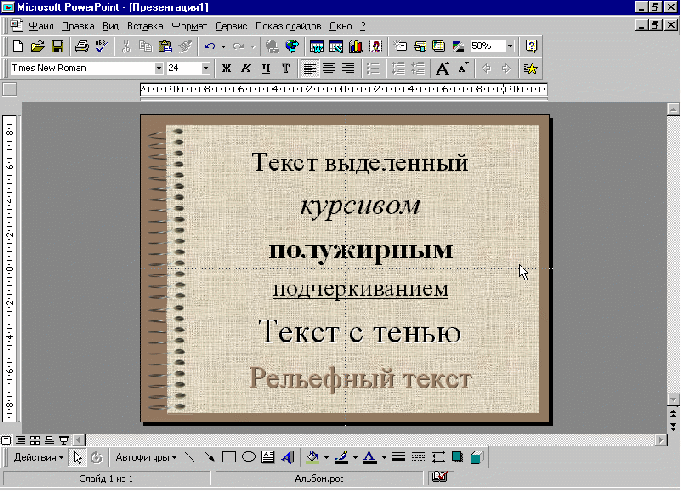Screen dimensions: 681x491
Task: Open the Вставка menu
Action: click(145, 26)
